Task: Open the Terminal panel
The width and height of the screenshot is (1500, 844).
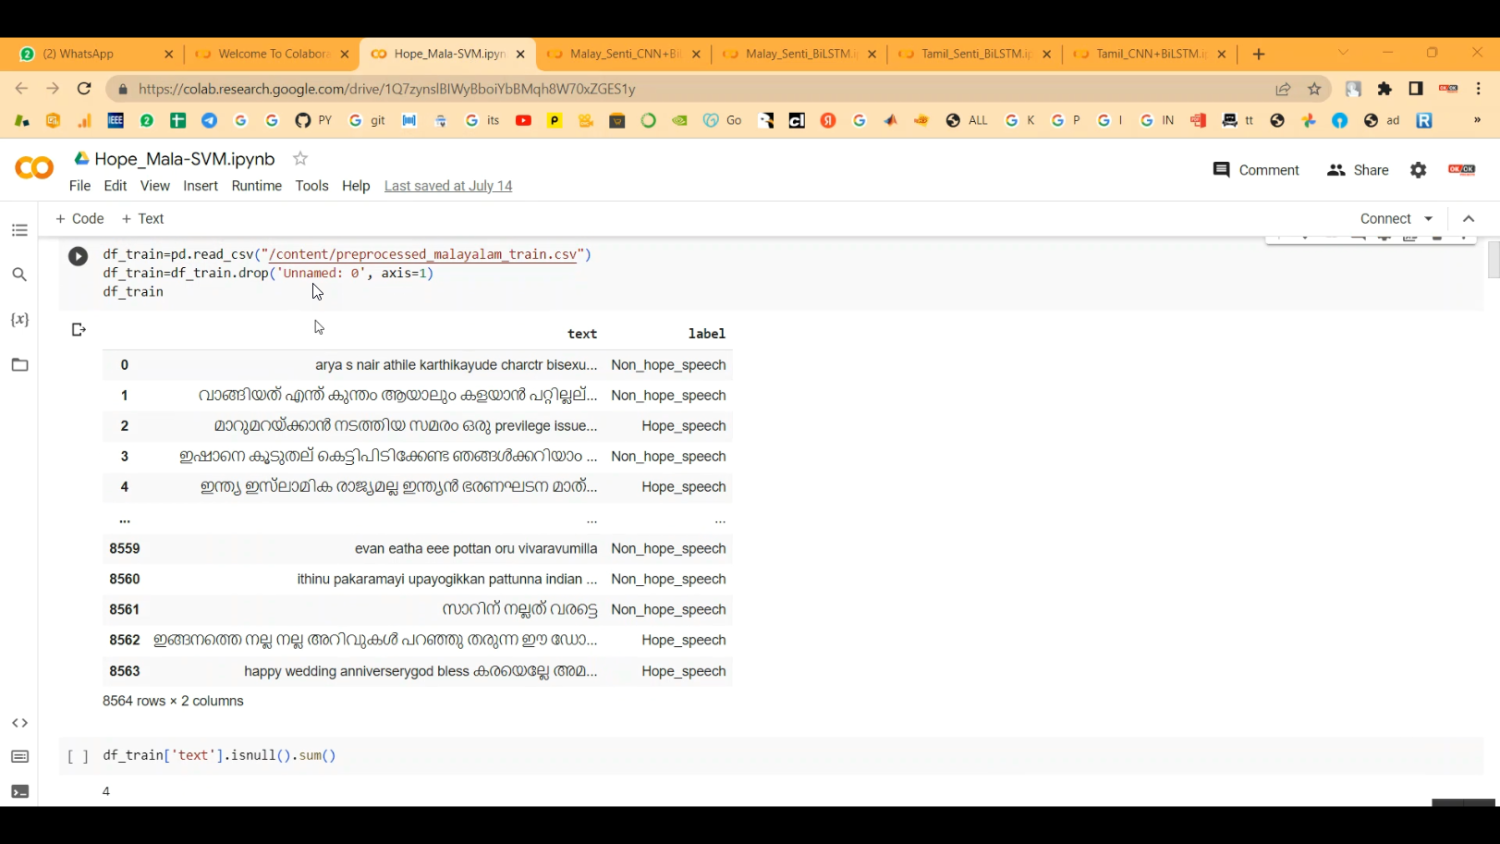Action: pos(19,791)
